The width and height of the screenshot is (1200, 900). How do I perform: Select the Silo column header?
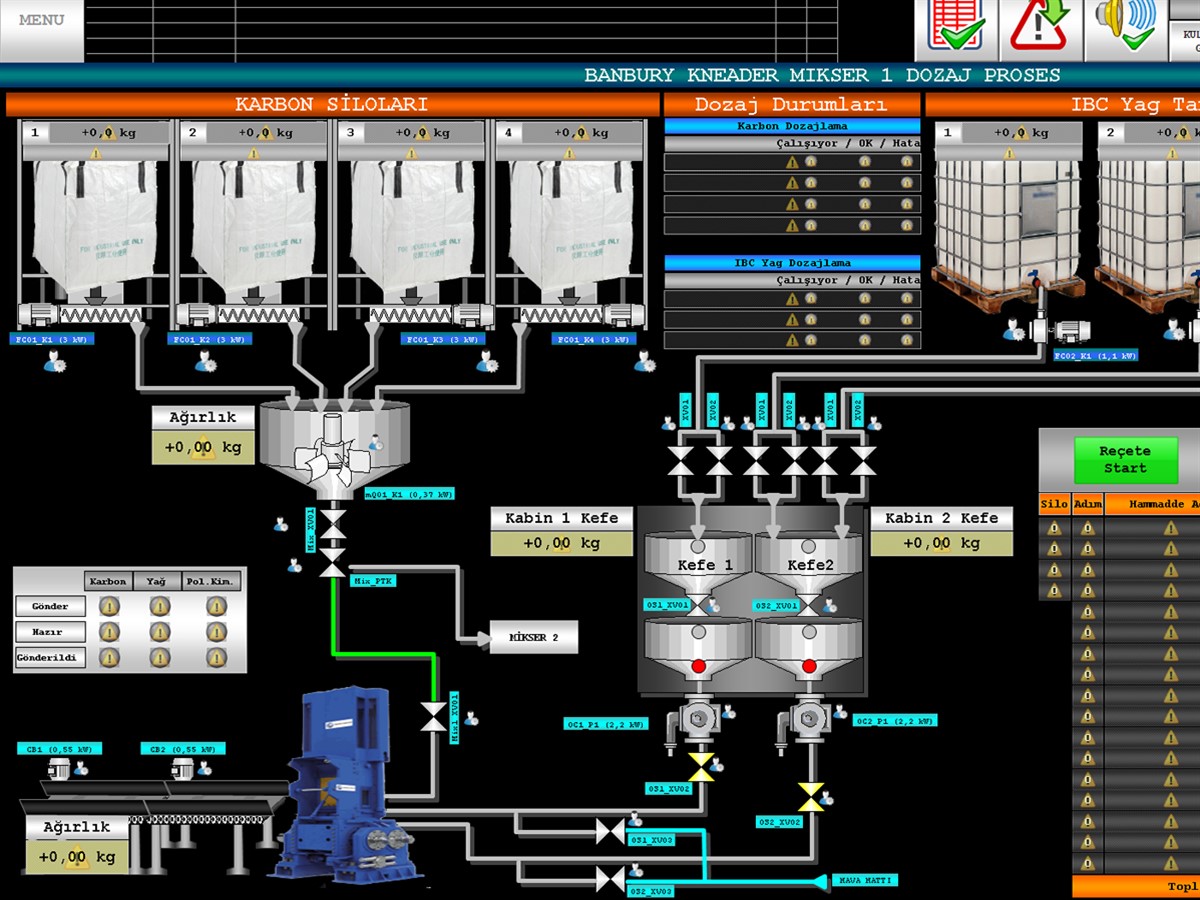(x=1054, y=505)
